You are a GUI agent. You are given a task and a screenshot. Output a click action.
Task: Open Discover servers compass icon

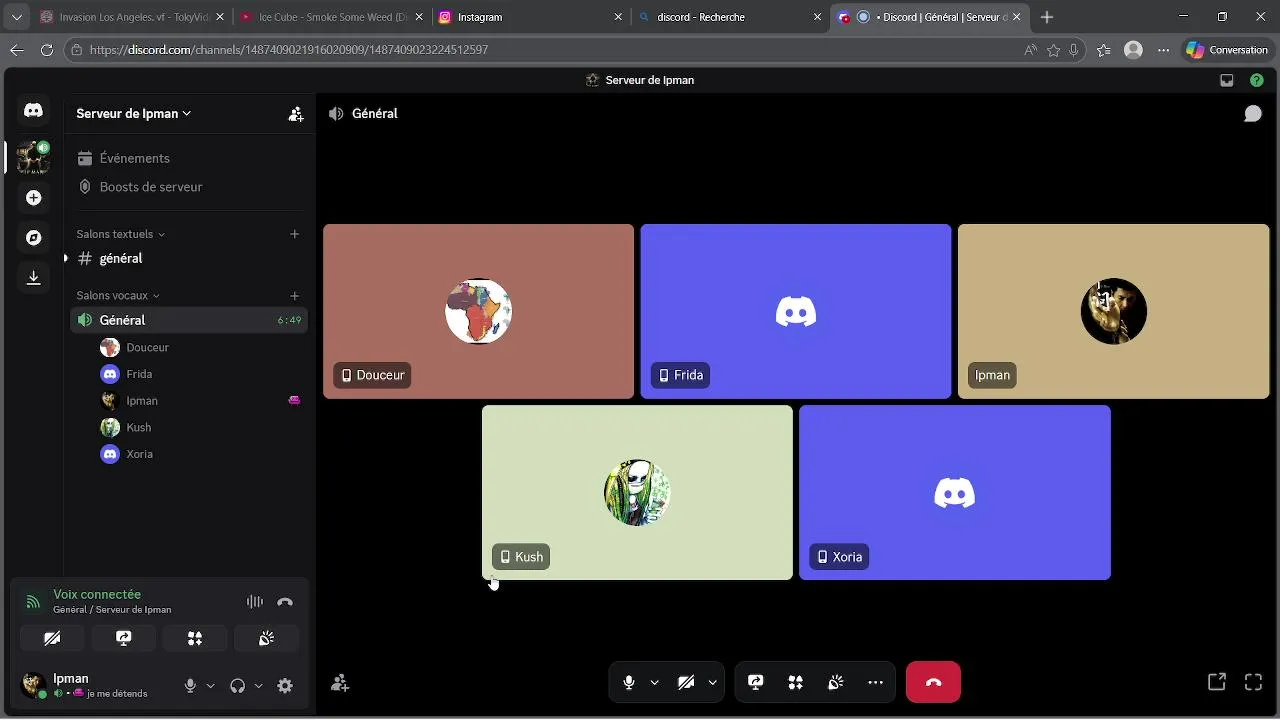[33, 238]
